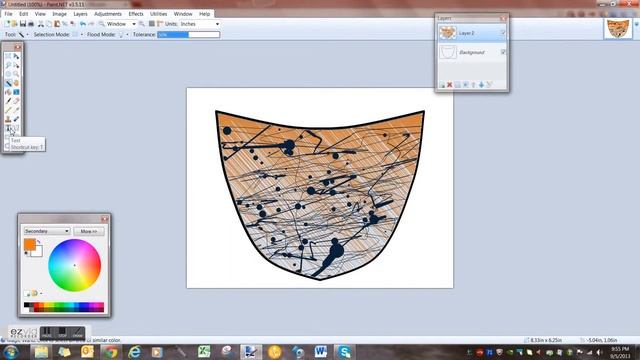Click the Cut scissors toolbar icon
640x360 pixels.
click(41, 24)
